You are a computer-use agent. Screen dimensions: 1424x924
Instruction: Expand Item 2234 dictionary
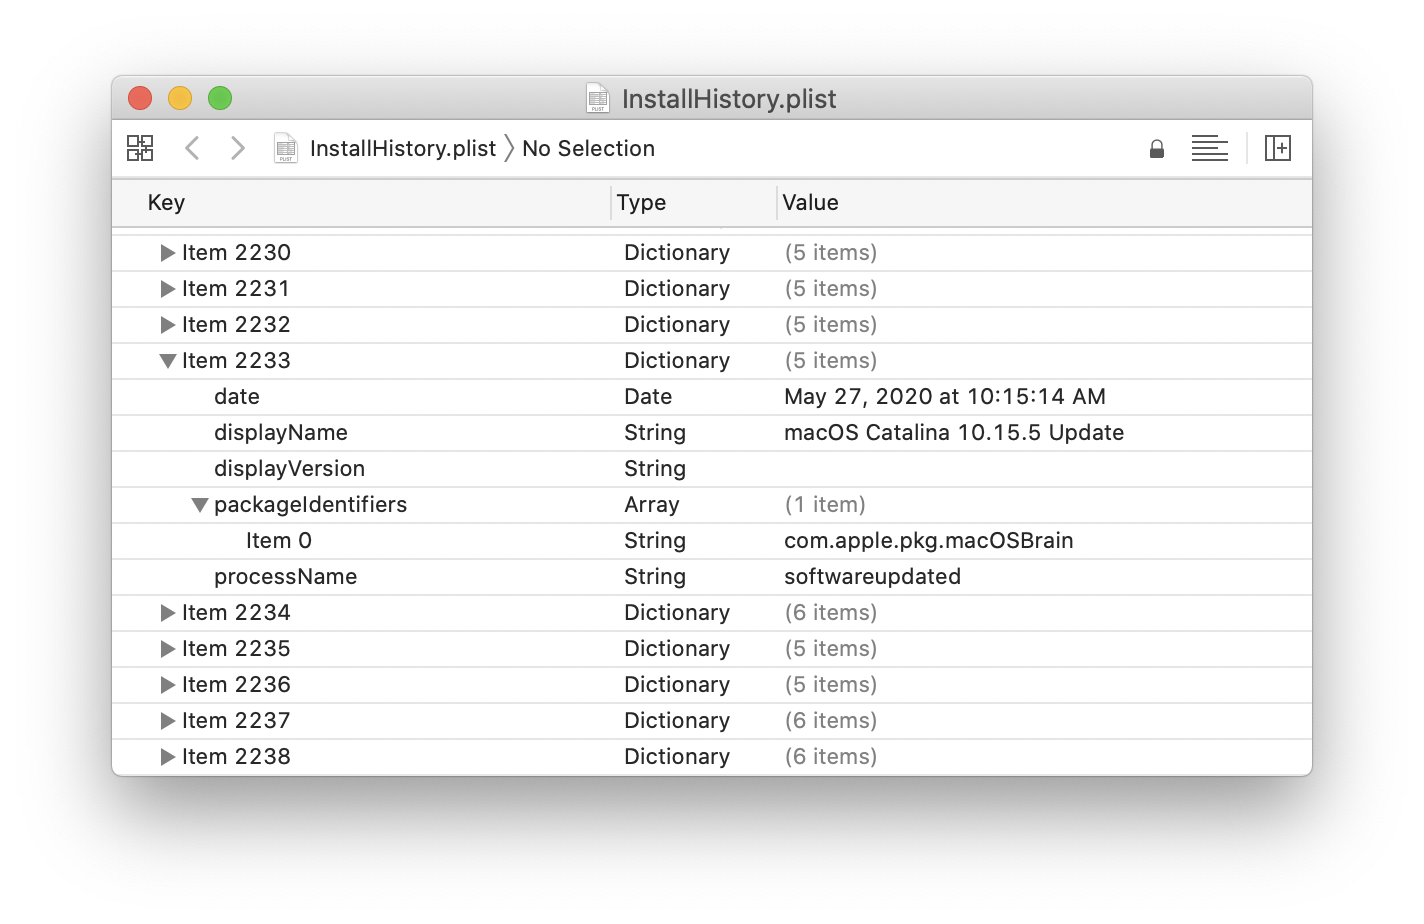pyautogui.click(x=168, y=613)
